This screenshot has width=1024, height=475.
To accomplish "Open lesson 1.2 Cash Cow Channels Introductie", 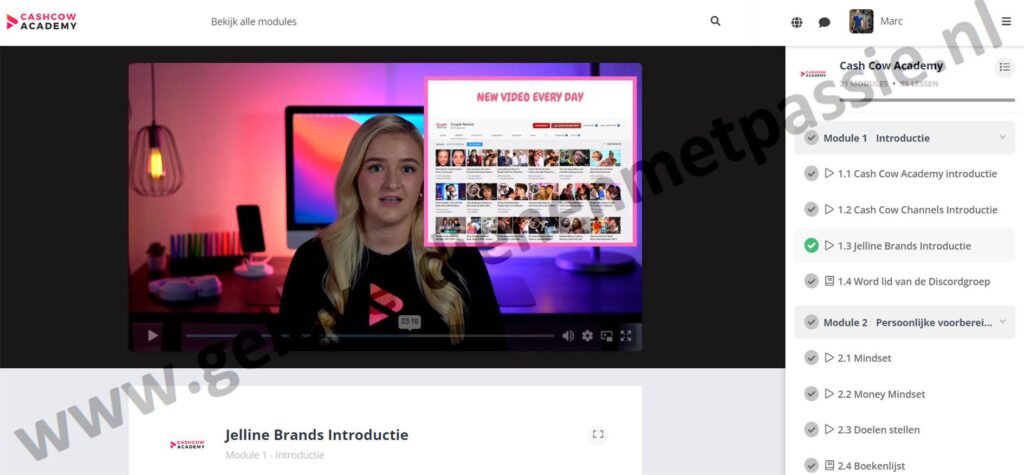I will pyautogui.click(x=917, y=210).
